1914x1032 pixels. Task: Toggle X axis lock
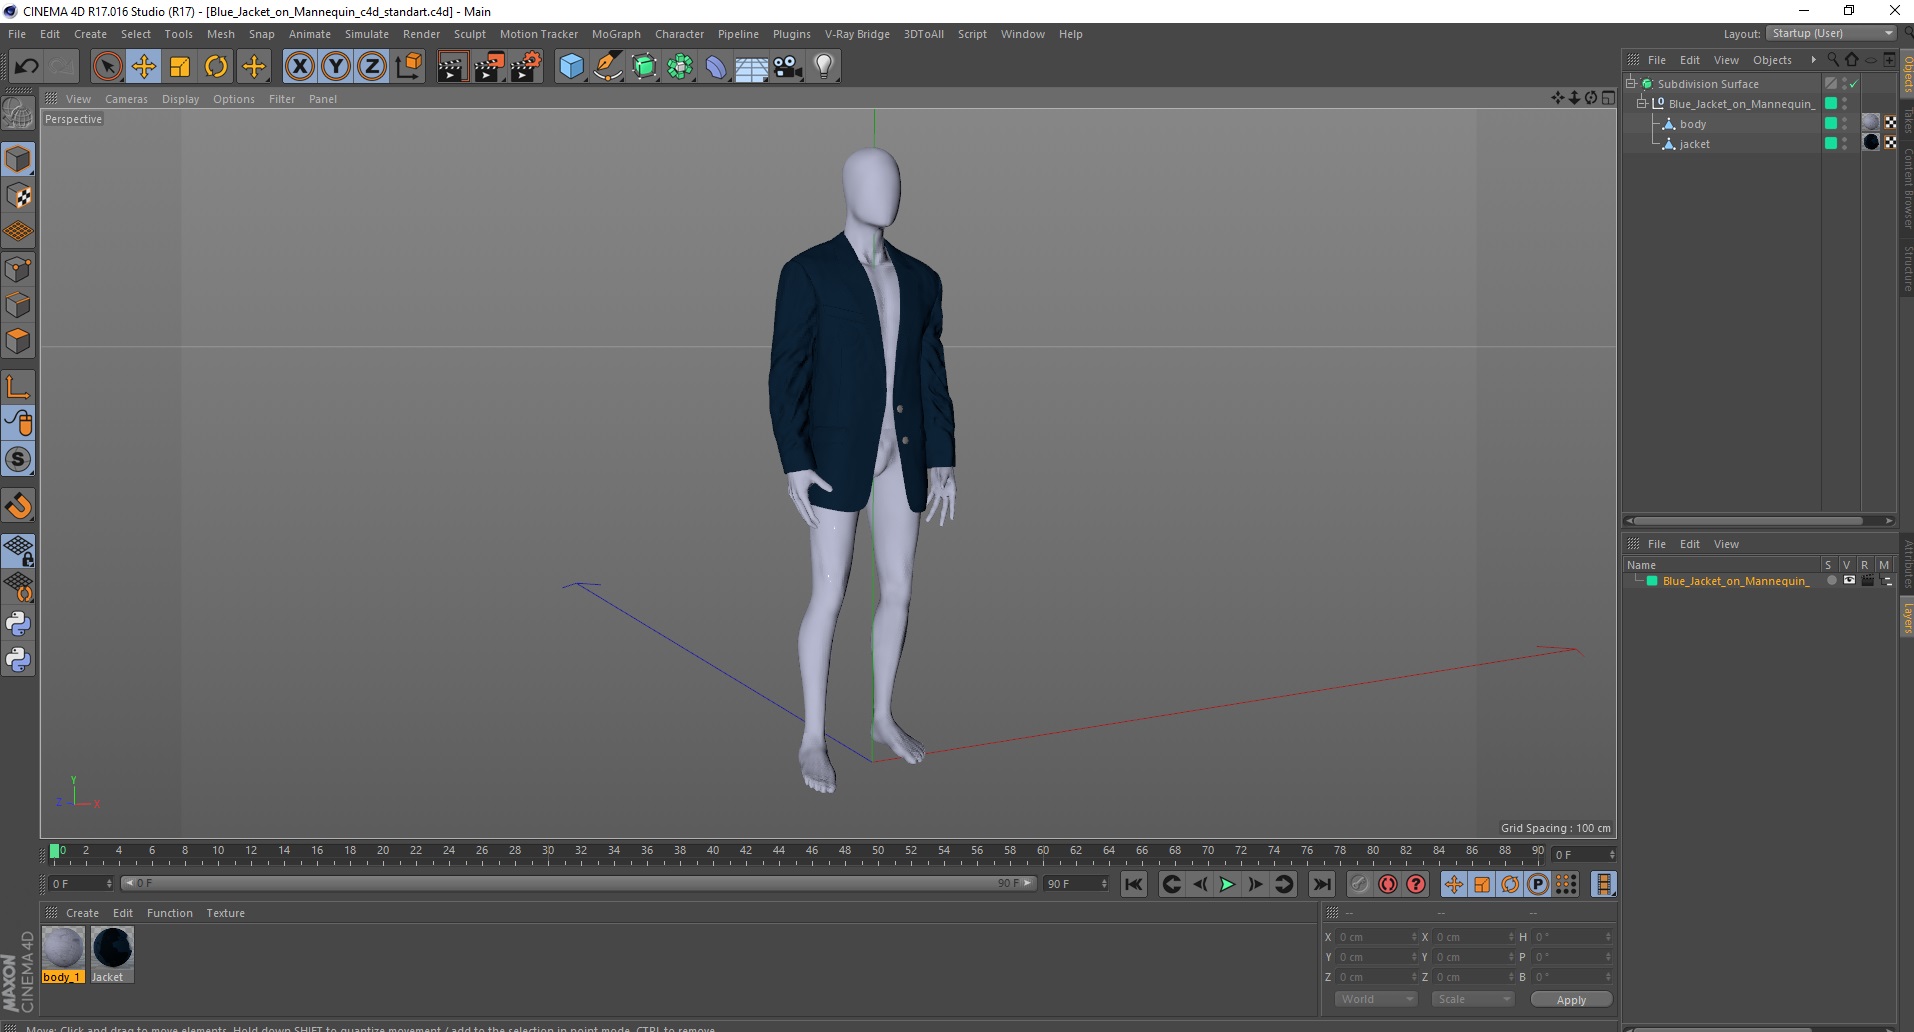pyautogui.click(x=300, y=67)
